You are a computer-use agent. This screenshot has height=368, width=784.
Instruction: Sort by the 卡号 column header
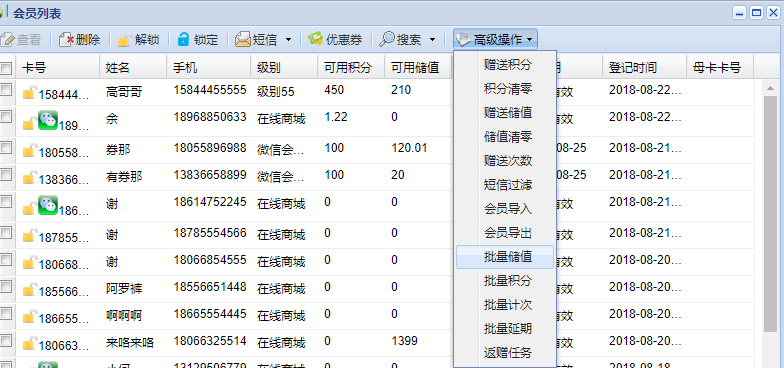coord(58,68)
